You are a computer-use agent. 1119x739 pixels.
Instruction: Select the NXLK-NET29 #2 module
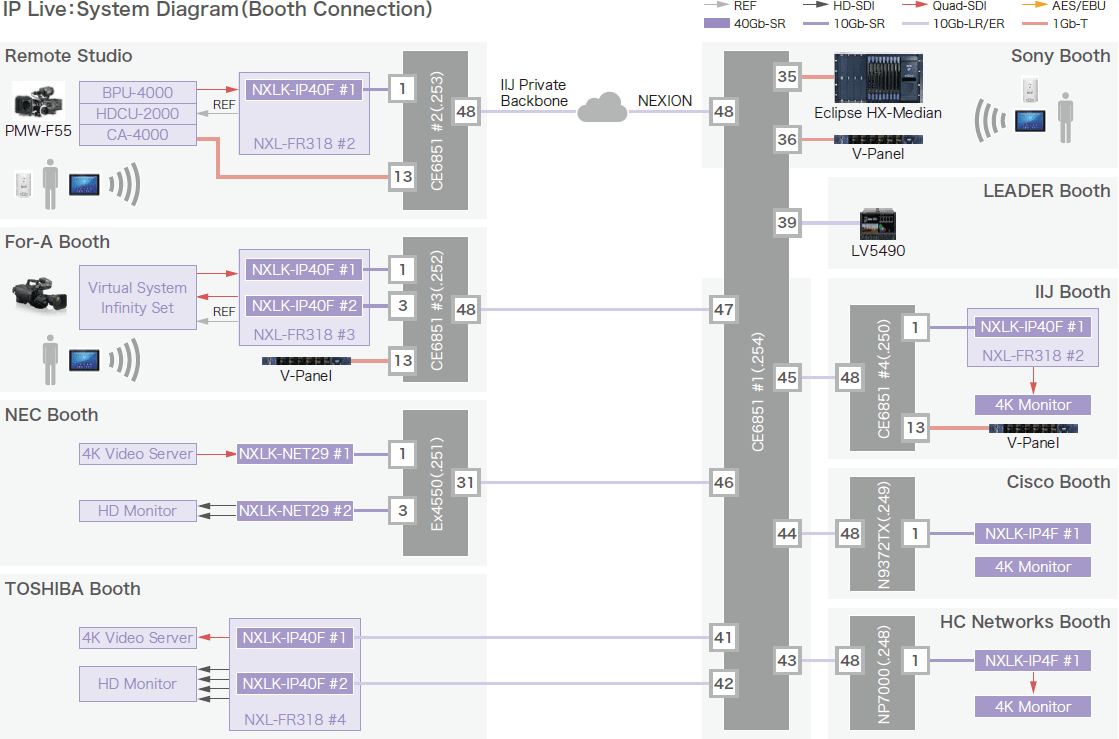(295, 511)
